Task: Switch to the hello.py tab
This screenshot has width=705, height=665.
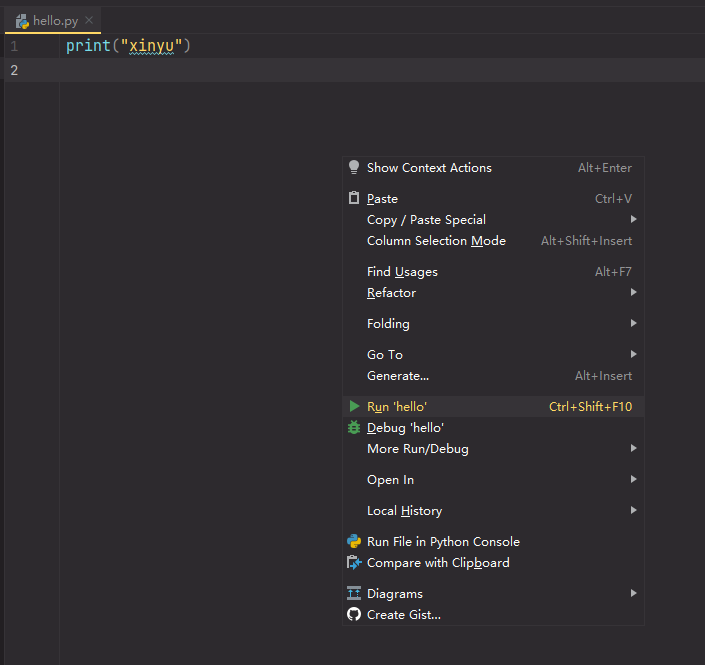Action: 53,21
